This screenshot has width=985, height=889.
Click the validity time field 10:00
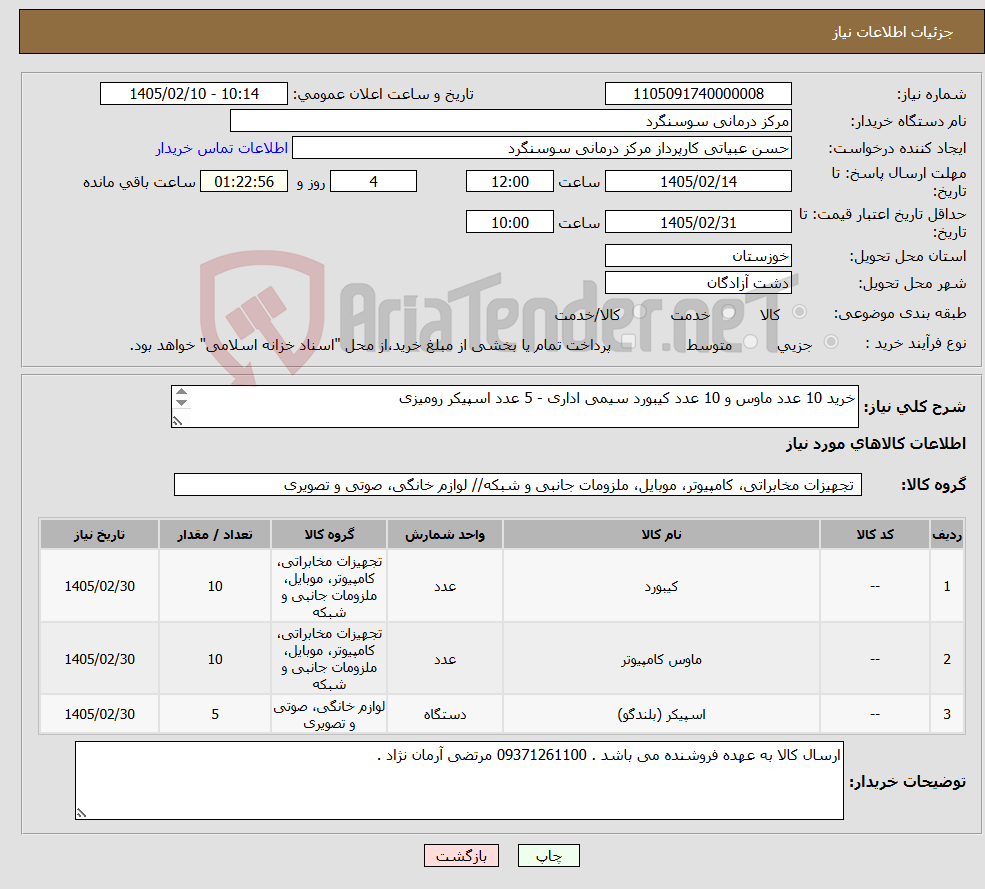click(x=509, y=222)
